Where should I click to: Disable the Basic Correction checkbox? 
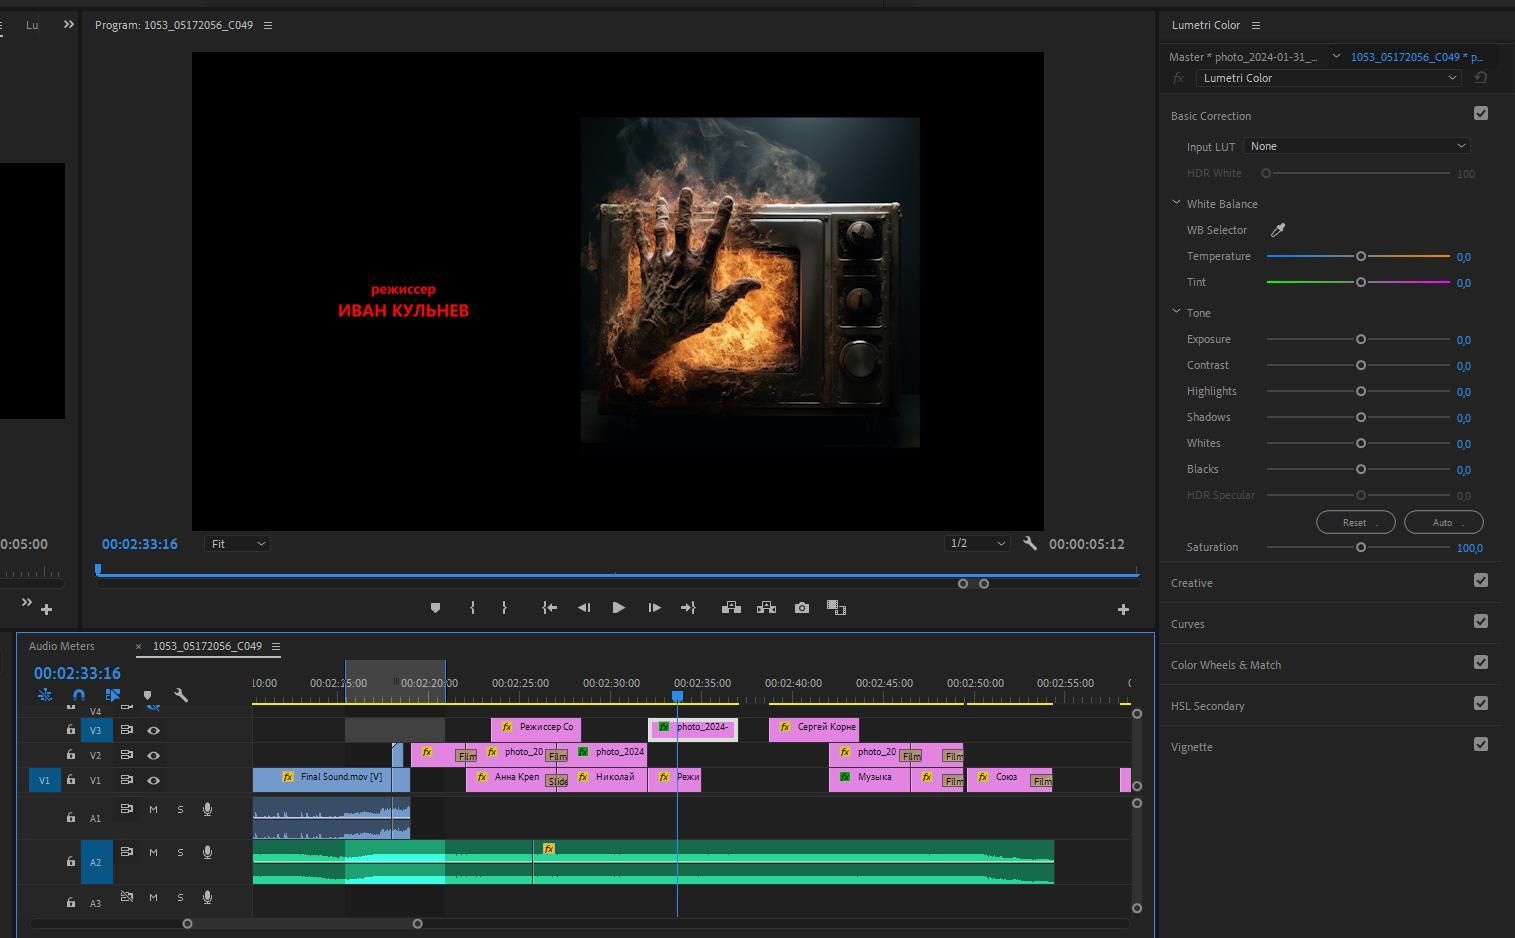click(x=1481, y=114)
